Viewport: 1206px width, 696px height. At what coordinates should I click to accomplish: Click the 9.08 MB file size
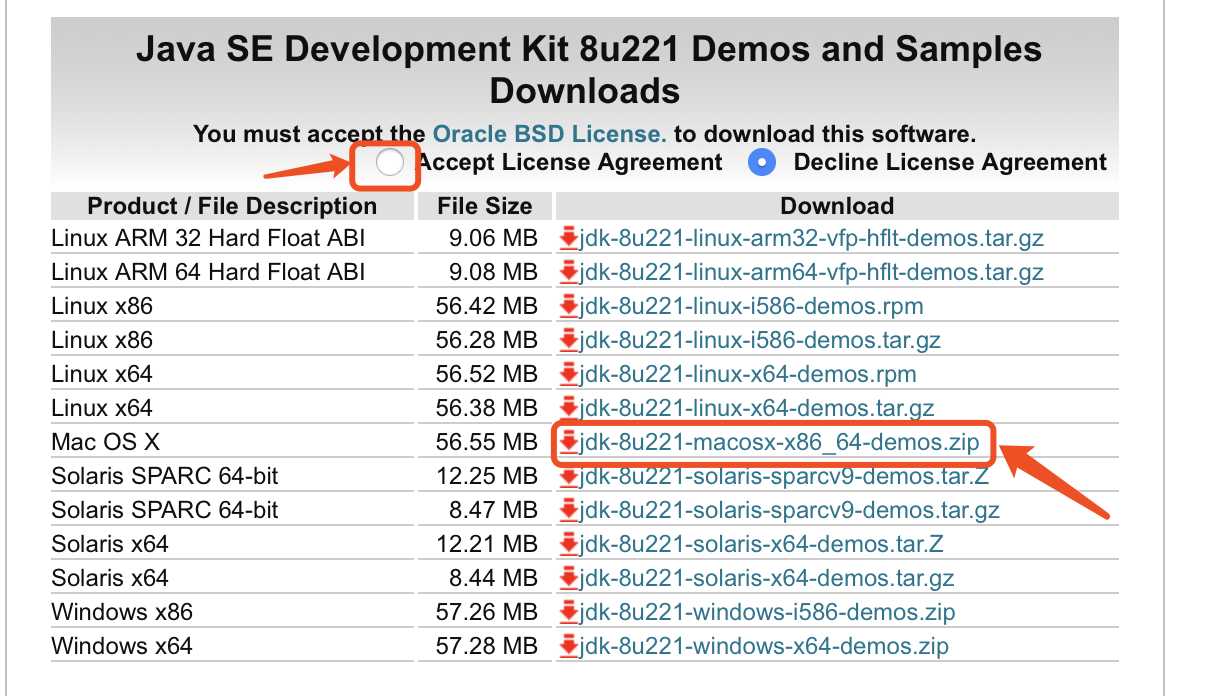[494, 272]
